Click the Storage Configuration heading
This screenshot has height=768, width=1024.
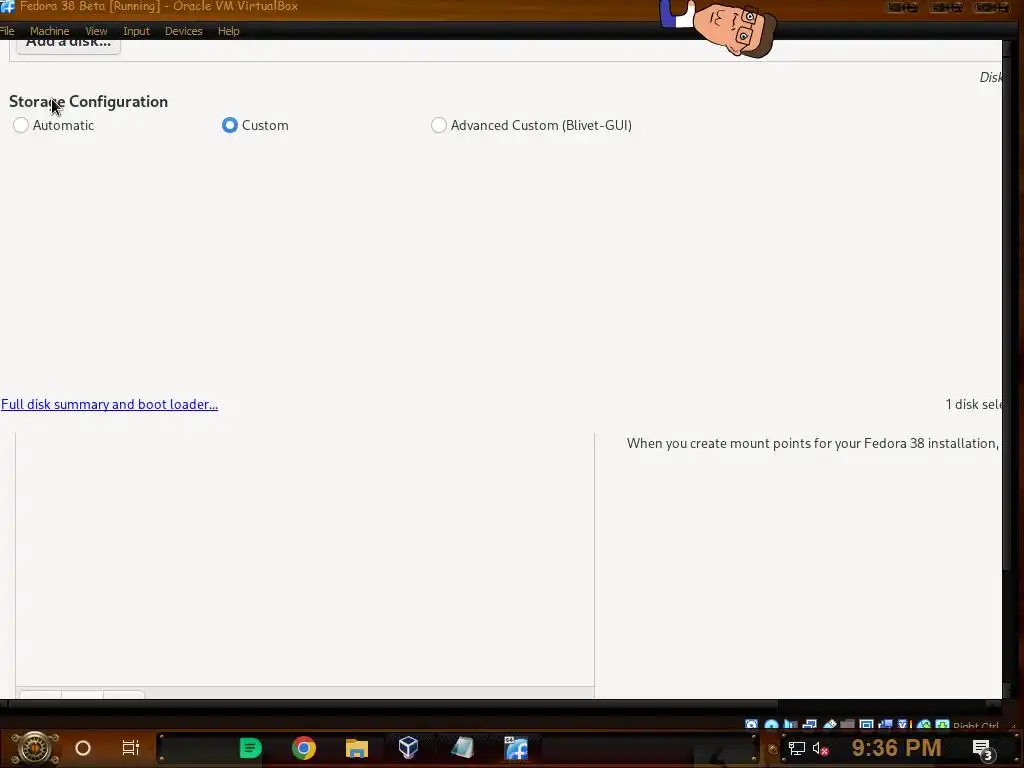point(88,101)
